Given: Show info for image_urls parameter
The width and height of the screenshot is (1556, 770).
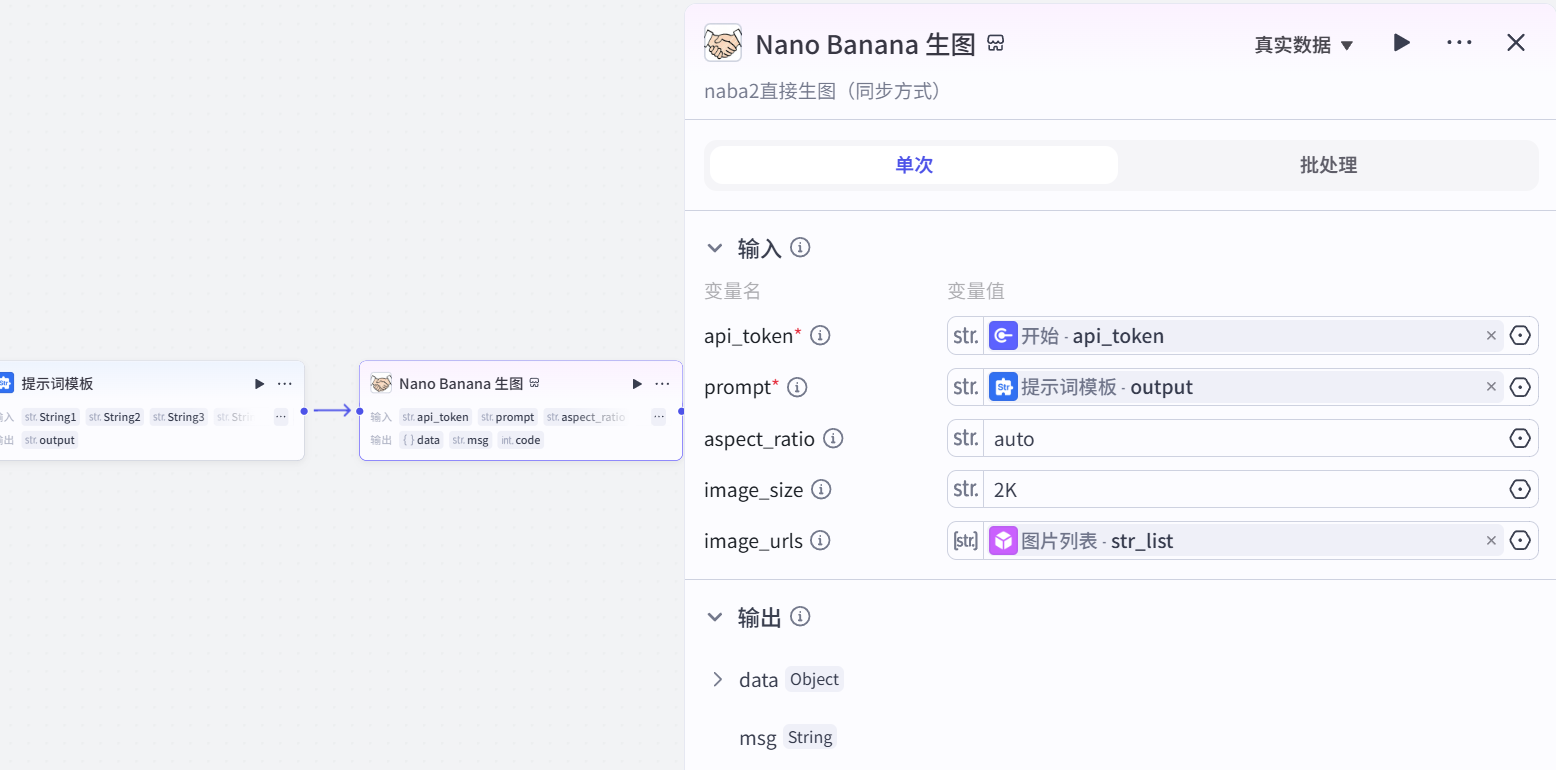Looking at the screenshot, I should pyautogui.click(x=820, y=541).
